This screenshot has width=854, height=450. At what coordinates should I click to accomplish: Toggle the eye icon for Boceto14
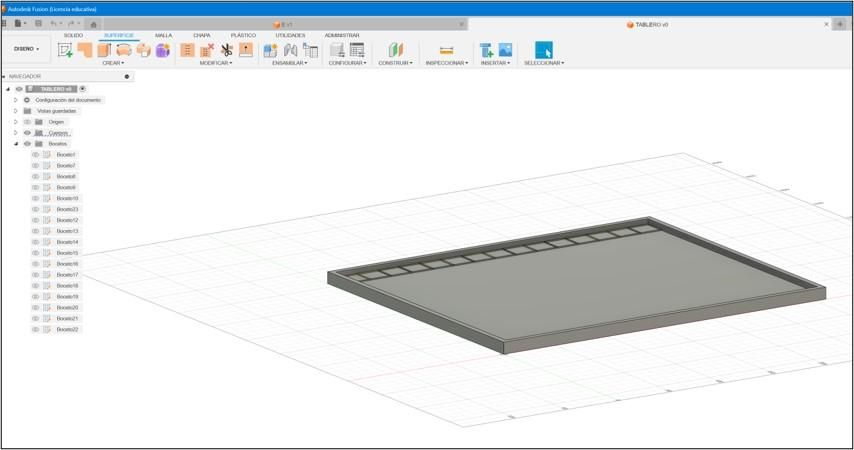point(35,242)
